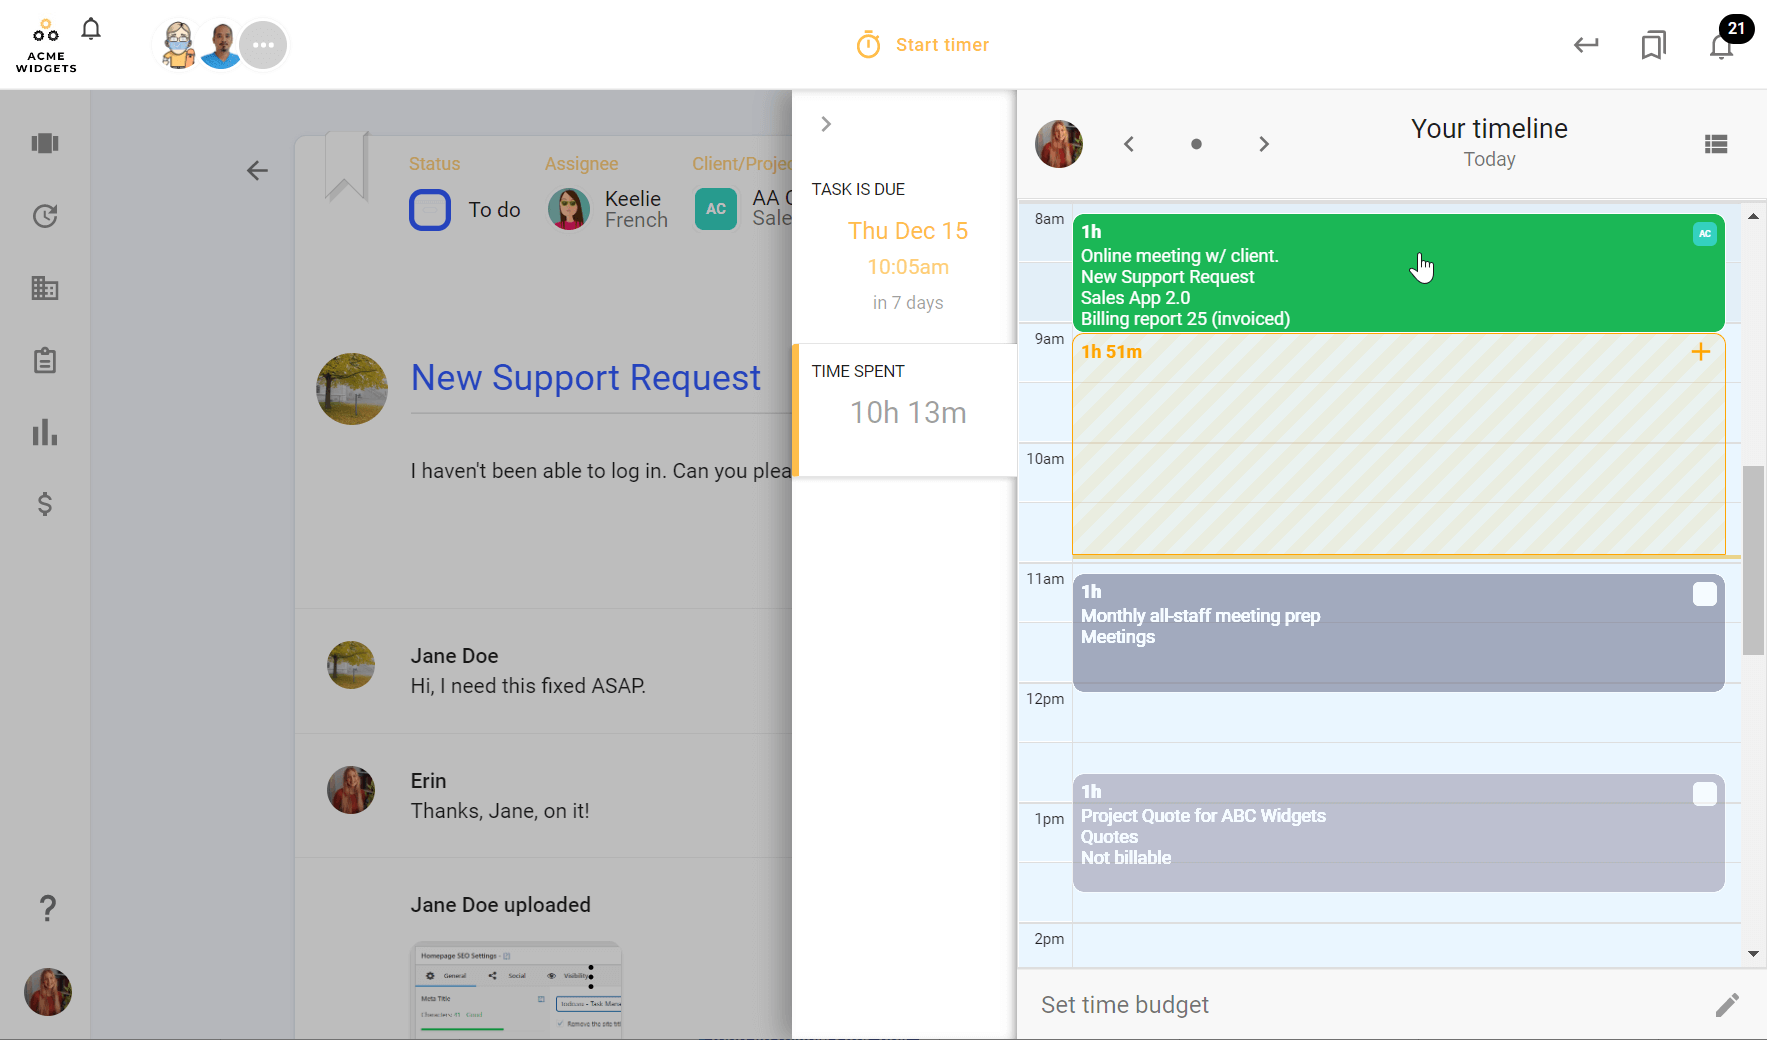Open the time history sidebar icon
1767x1040 pixels.
[45, 216]
